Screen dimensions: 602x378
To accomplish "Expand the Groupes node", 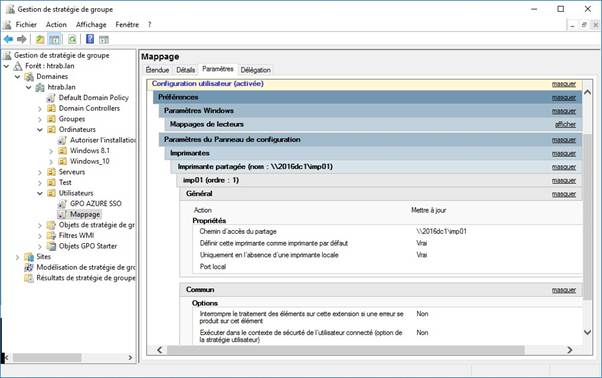I will 40,119.
